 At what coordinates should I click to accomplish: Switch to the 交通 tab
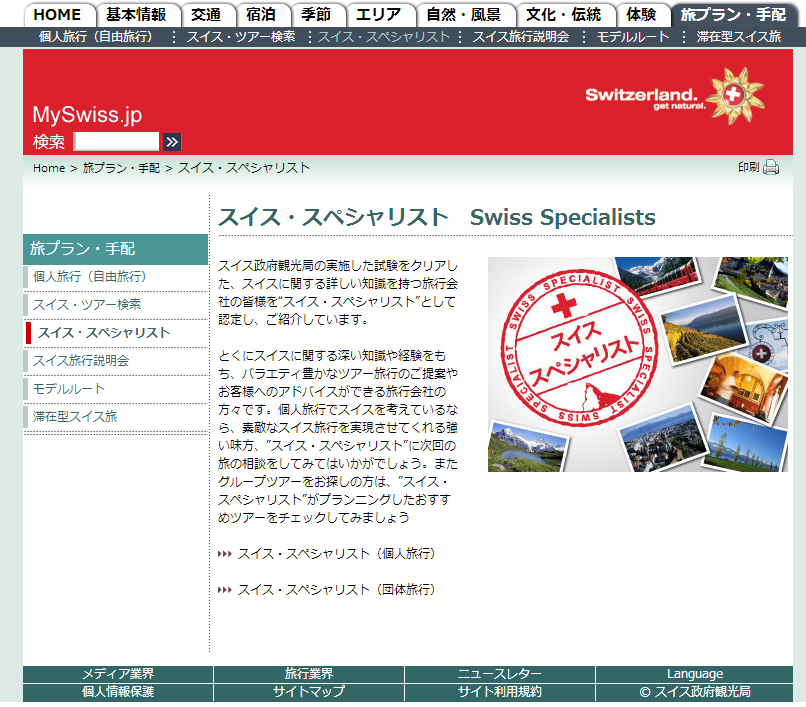207,14
